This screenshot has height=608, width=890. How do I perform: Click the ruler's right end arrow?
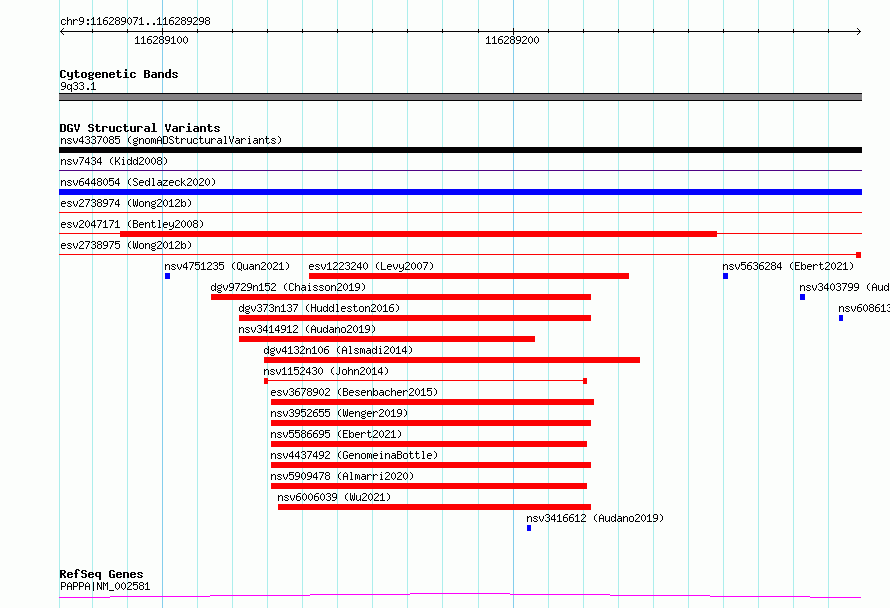coord(859,31)
